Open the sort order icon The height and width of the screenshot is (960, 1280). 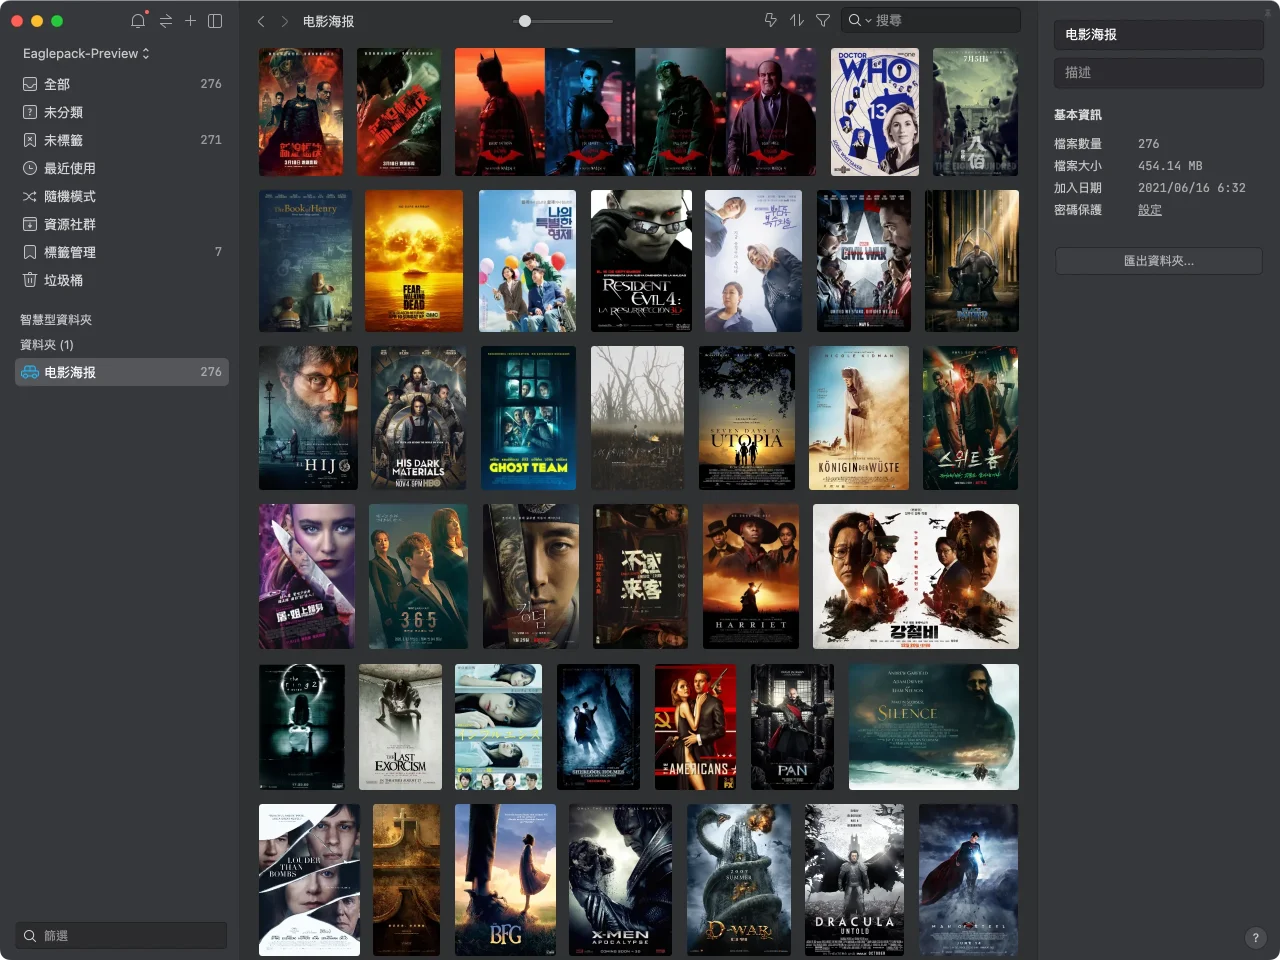coord(797,20)
